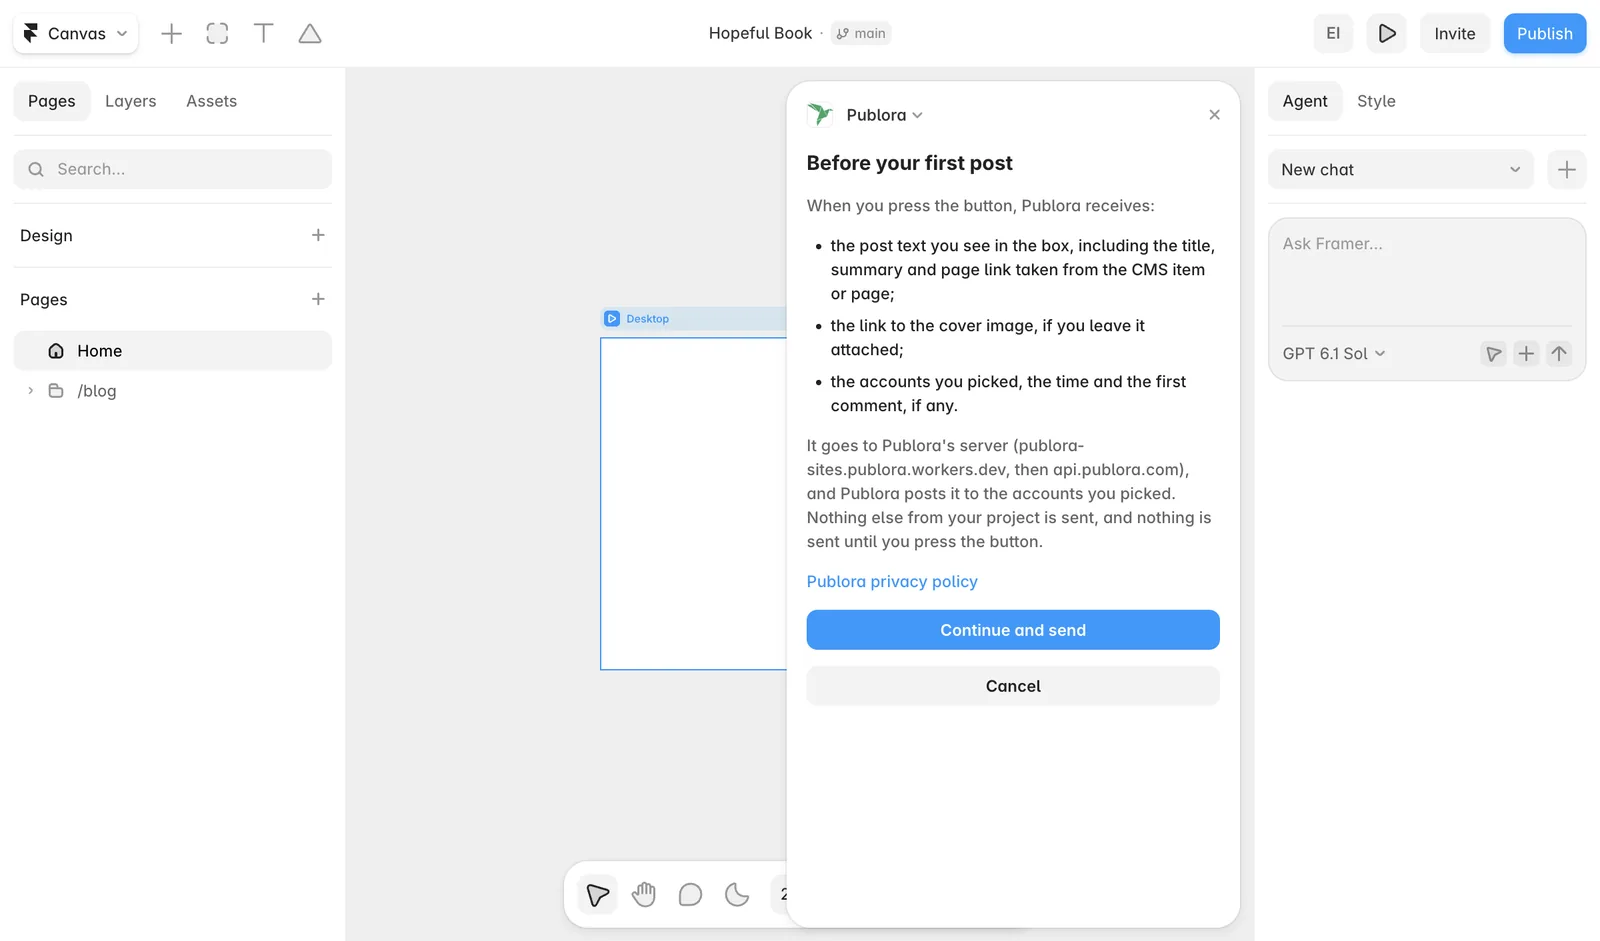The image size is (1600, 941).
Task: Open the Publora plugin dropdown
Action: (x=884, y=115)
